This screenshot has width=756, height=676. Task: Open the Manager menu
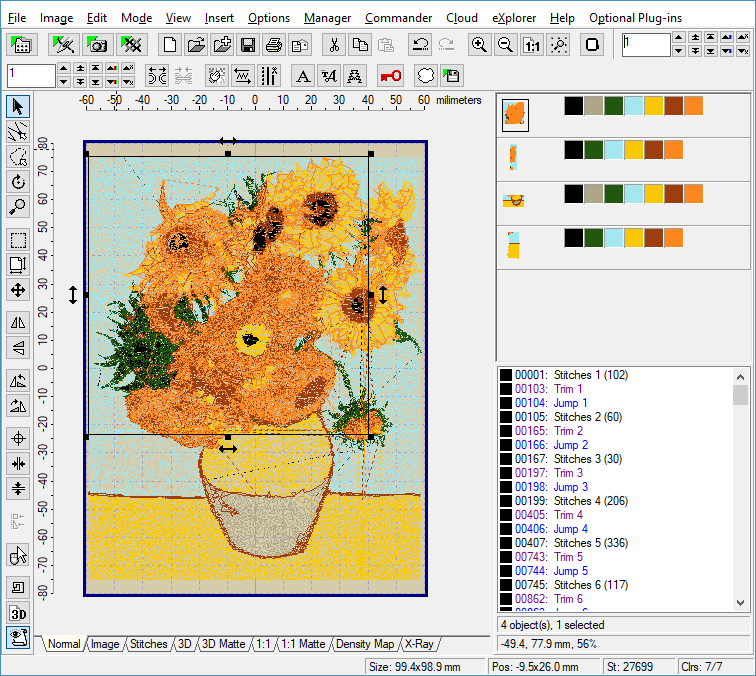point(327,18)
